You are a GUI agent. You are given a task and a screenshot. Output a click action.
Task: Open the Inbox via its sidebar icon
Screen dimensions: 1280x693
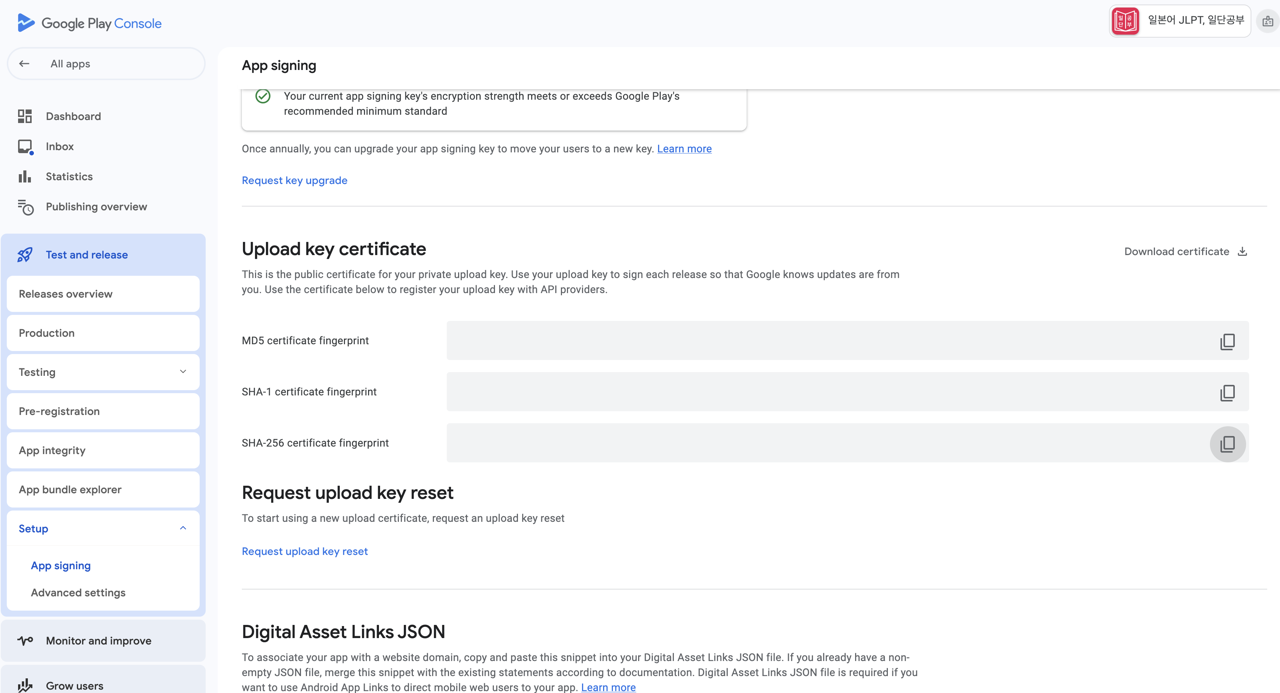tap(24, 146)
